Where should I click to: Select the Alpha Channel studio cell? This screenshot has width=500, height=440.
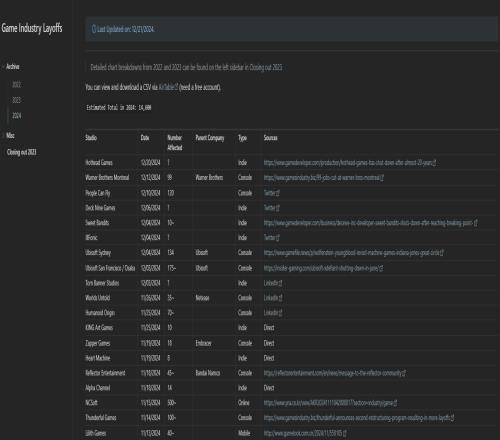(98, 388)
